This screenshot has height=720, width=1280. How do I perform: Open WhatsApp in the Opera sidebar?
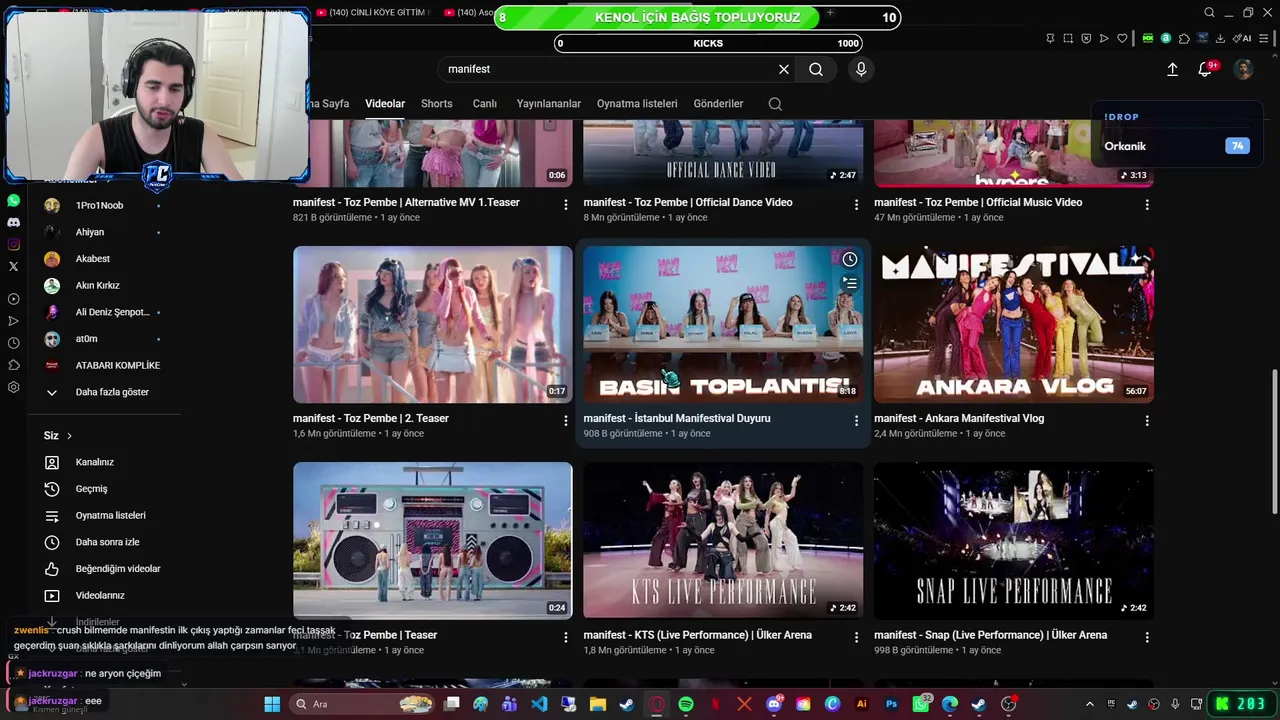(x=13, y=201)
